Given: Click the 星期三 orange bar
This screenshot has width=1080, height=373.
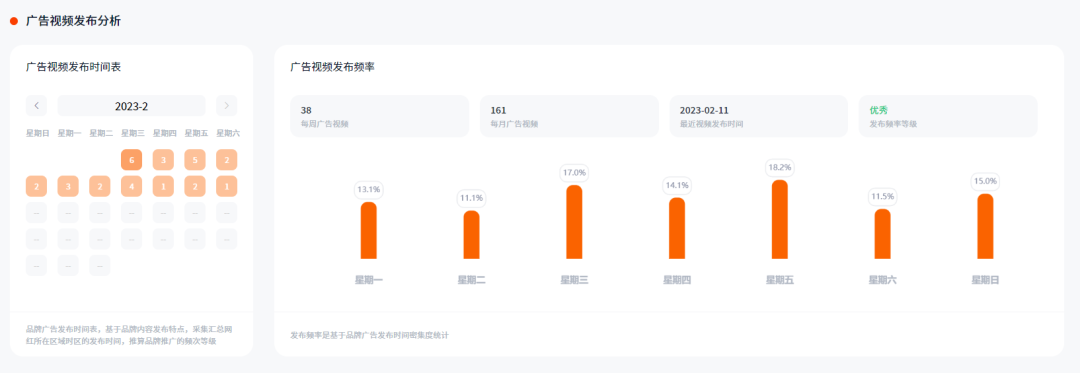Looking at the screenshot, I should point(574,222).
